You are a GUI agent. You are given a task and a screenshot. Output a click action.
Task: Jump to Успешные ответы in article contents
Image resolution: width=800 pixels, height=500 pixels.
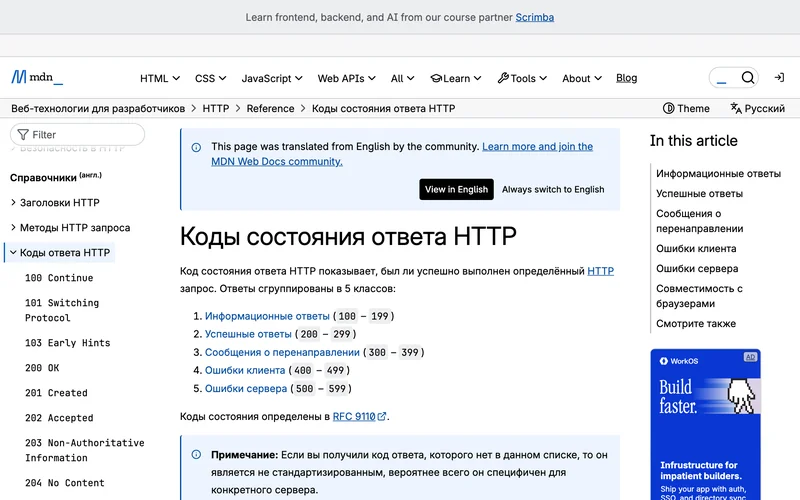[699, 193]
